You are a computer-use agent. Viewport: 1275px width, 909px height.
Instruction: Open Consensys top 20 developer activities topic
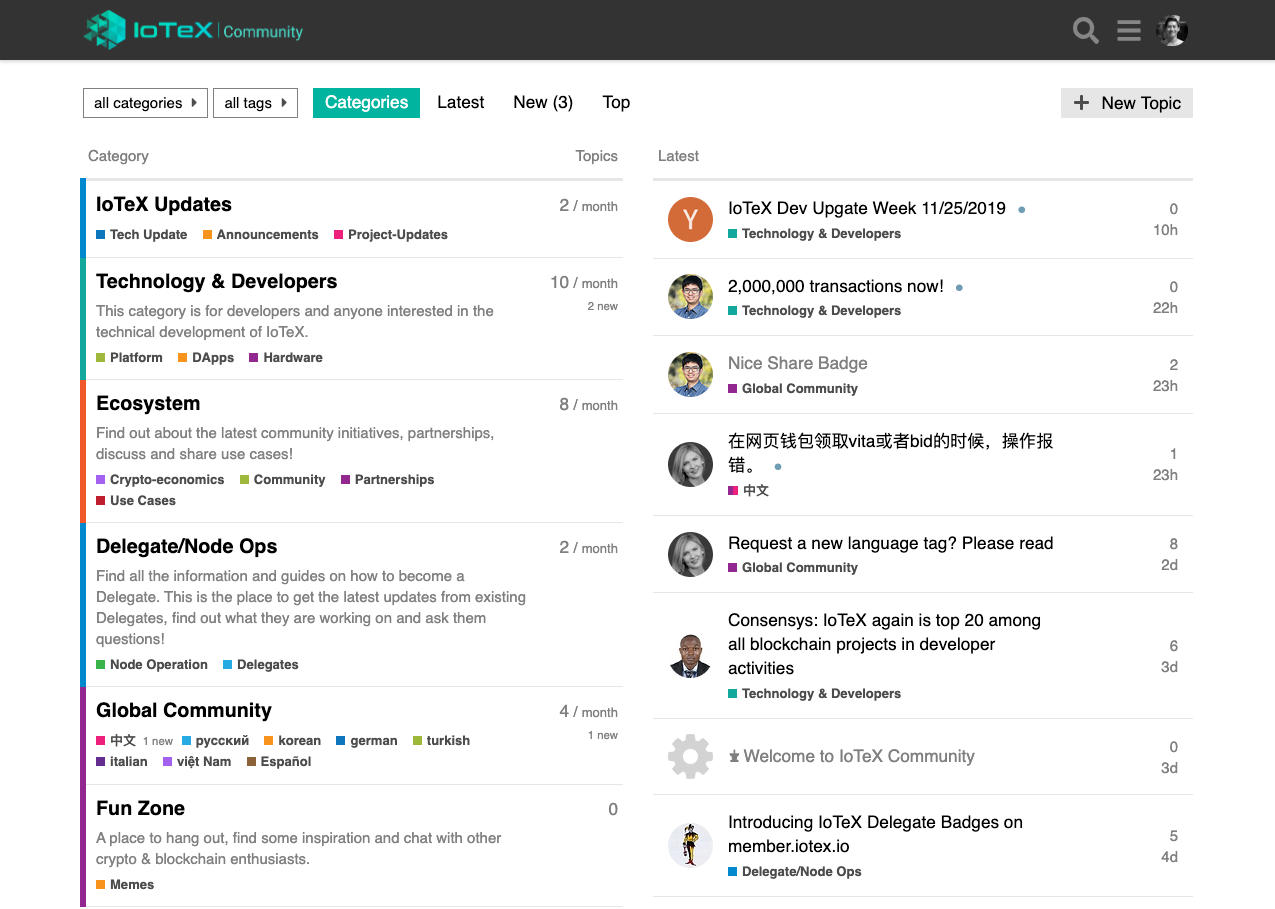[x=884, y=644]
